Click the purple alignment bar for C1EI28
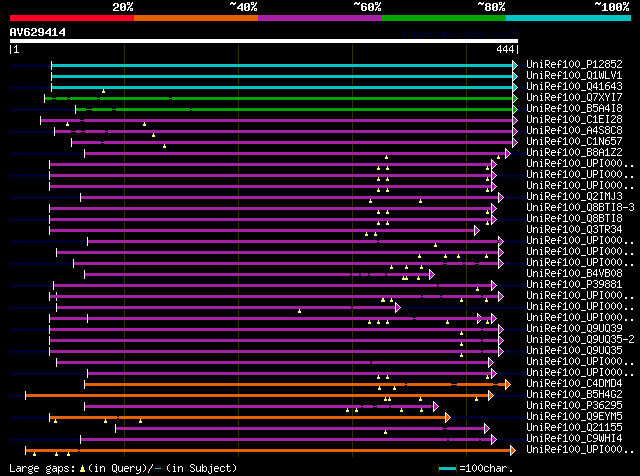 pos(277,120)
